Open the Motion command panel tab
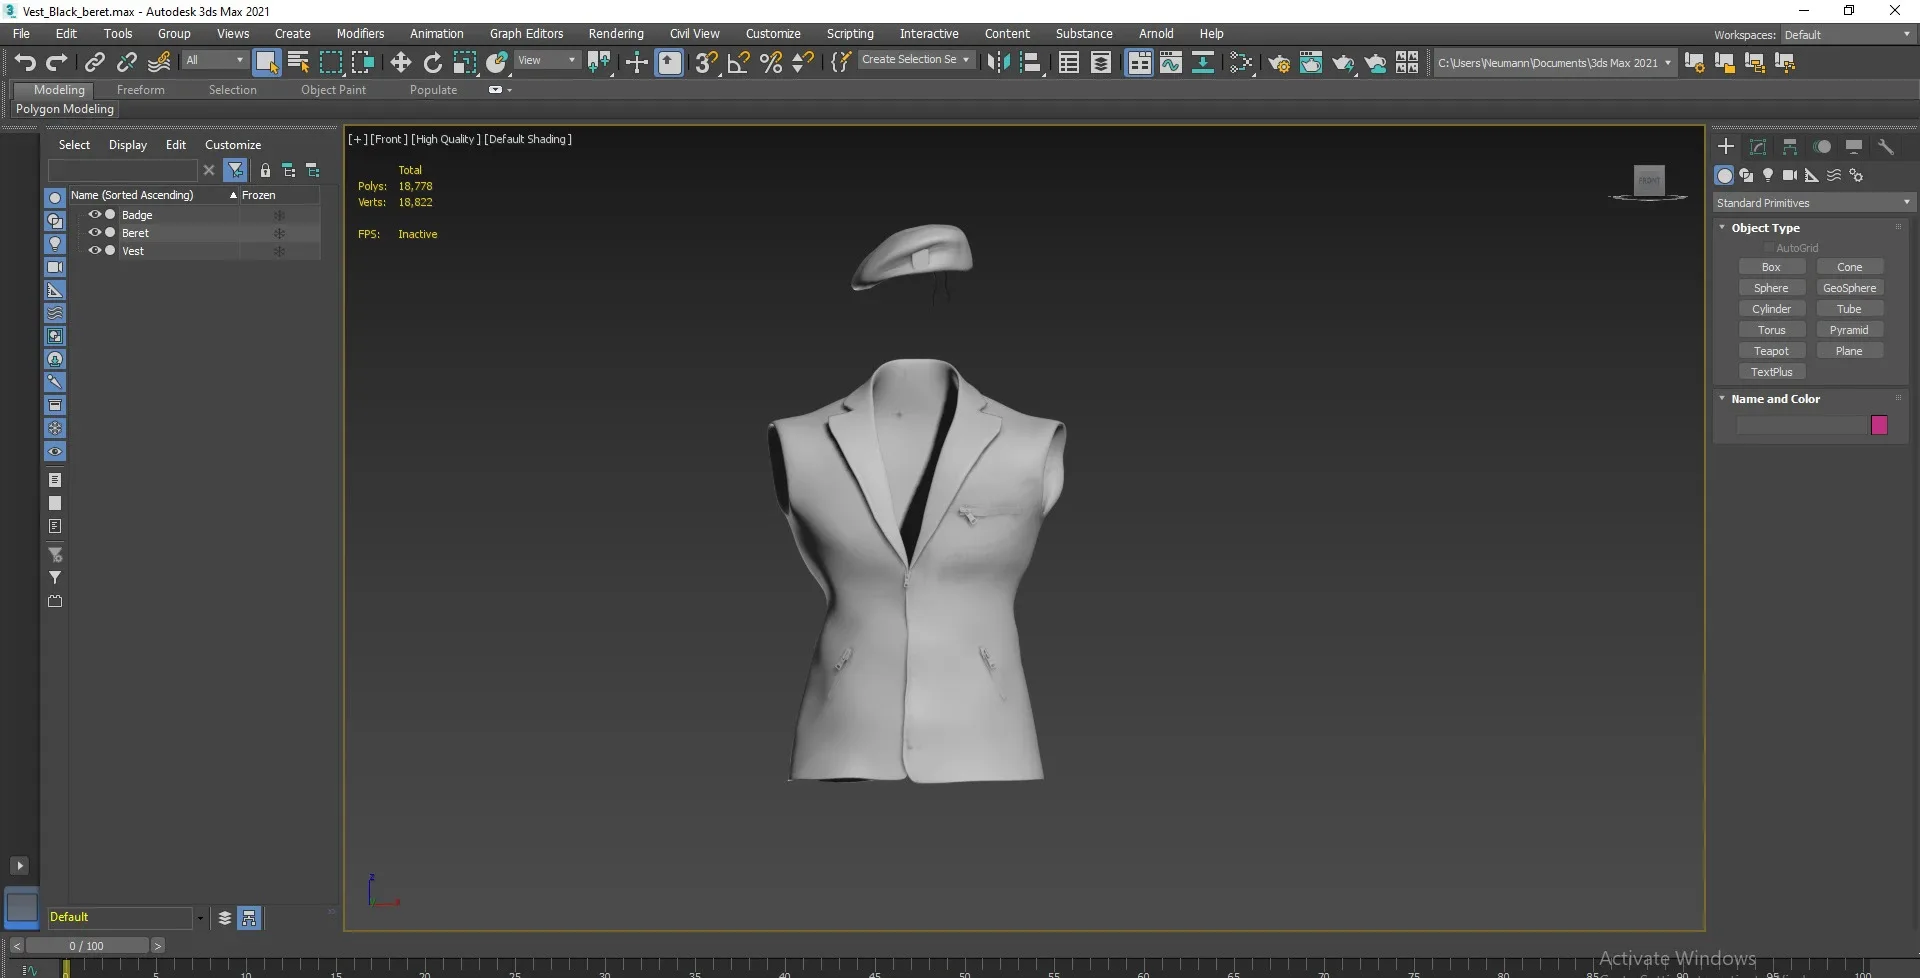 click(1822, 146)
